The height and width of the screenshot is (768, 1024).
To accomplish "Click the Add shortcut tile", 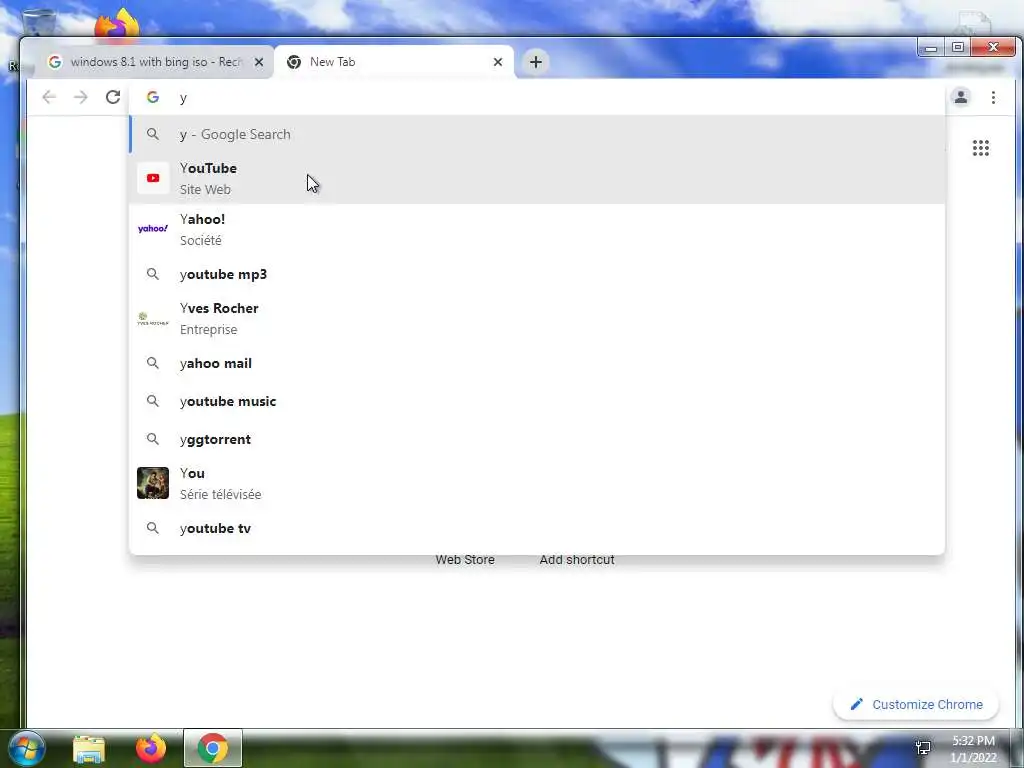I will pos(577,560).
